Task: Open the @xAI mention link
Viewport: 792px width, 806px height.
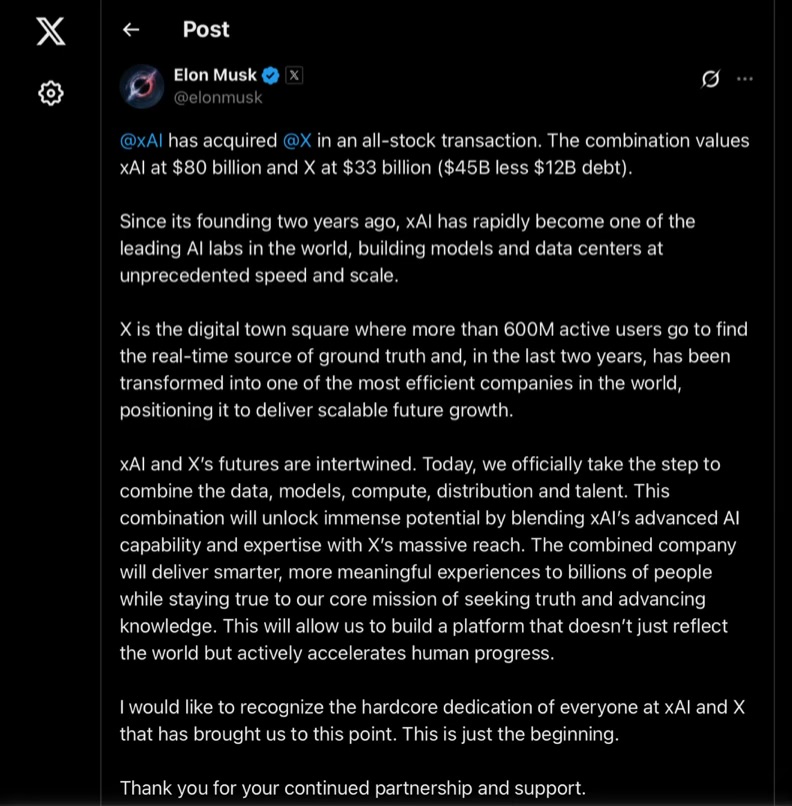Action: [141, 141]
